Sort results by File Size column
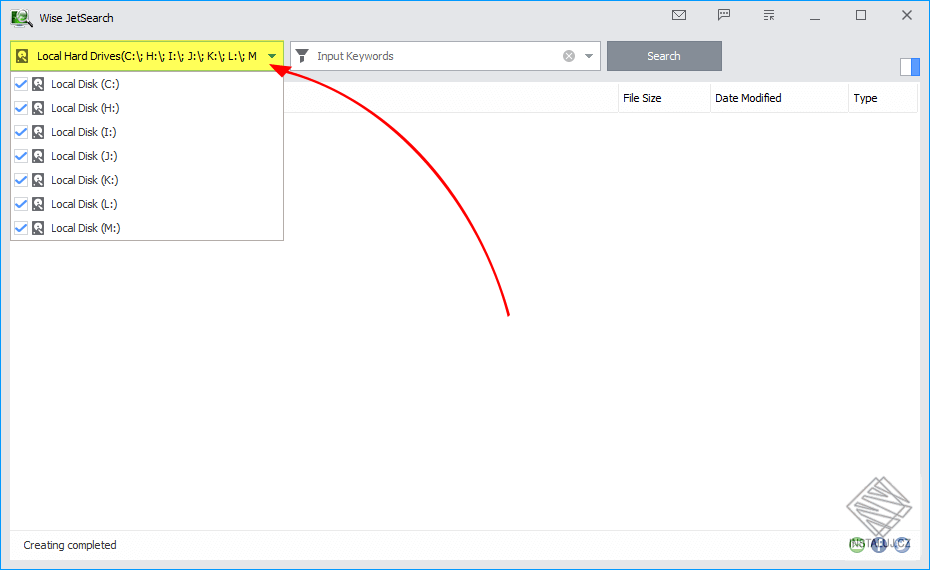 (x=642, y=98)
